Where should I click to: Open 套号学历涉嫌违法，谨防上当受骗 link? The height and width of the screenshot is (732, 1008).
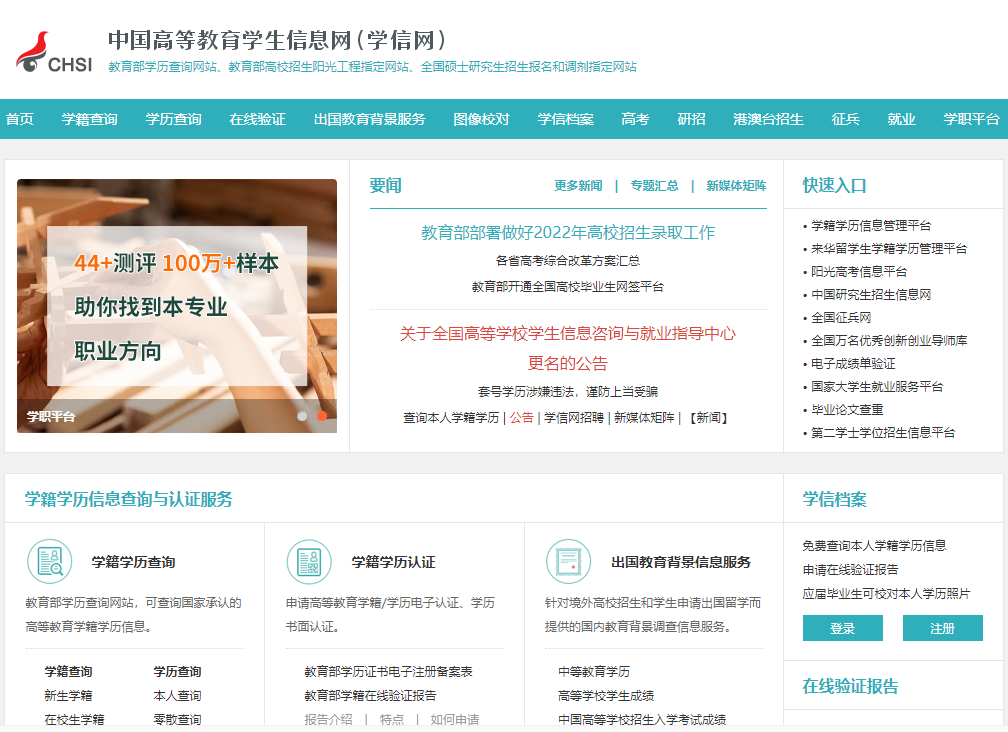click(x=568, y=391)
